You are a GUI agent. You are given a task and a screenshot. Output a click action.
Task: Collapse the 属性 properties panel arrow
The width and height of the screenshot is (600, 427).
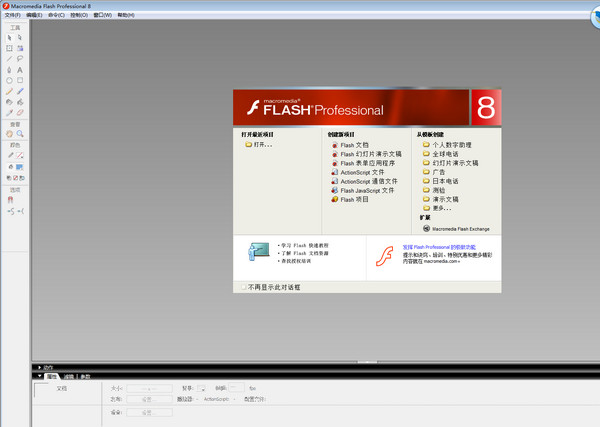tap(40, 376)
